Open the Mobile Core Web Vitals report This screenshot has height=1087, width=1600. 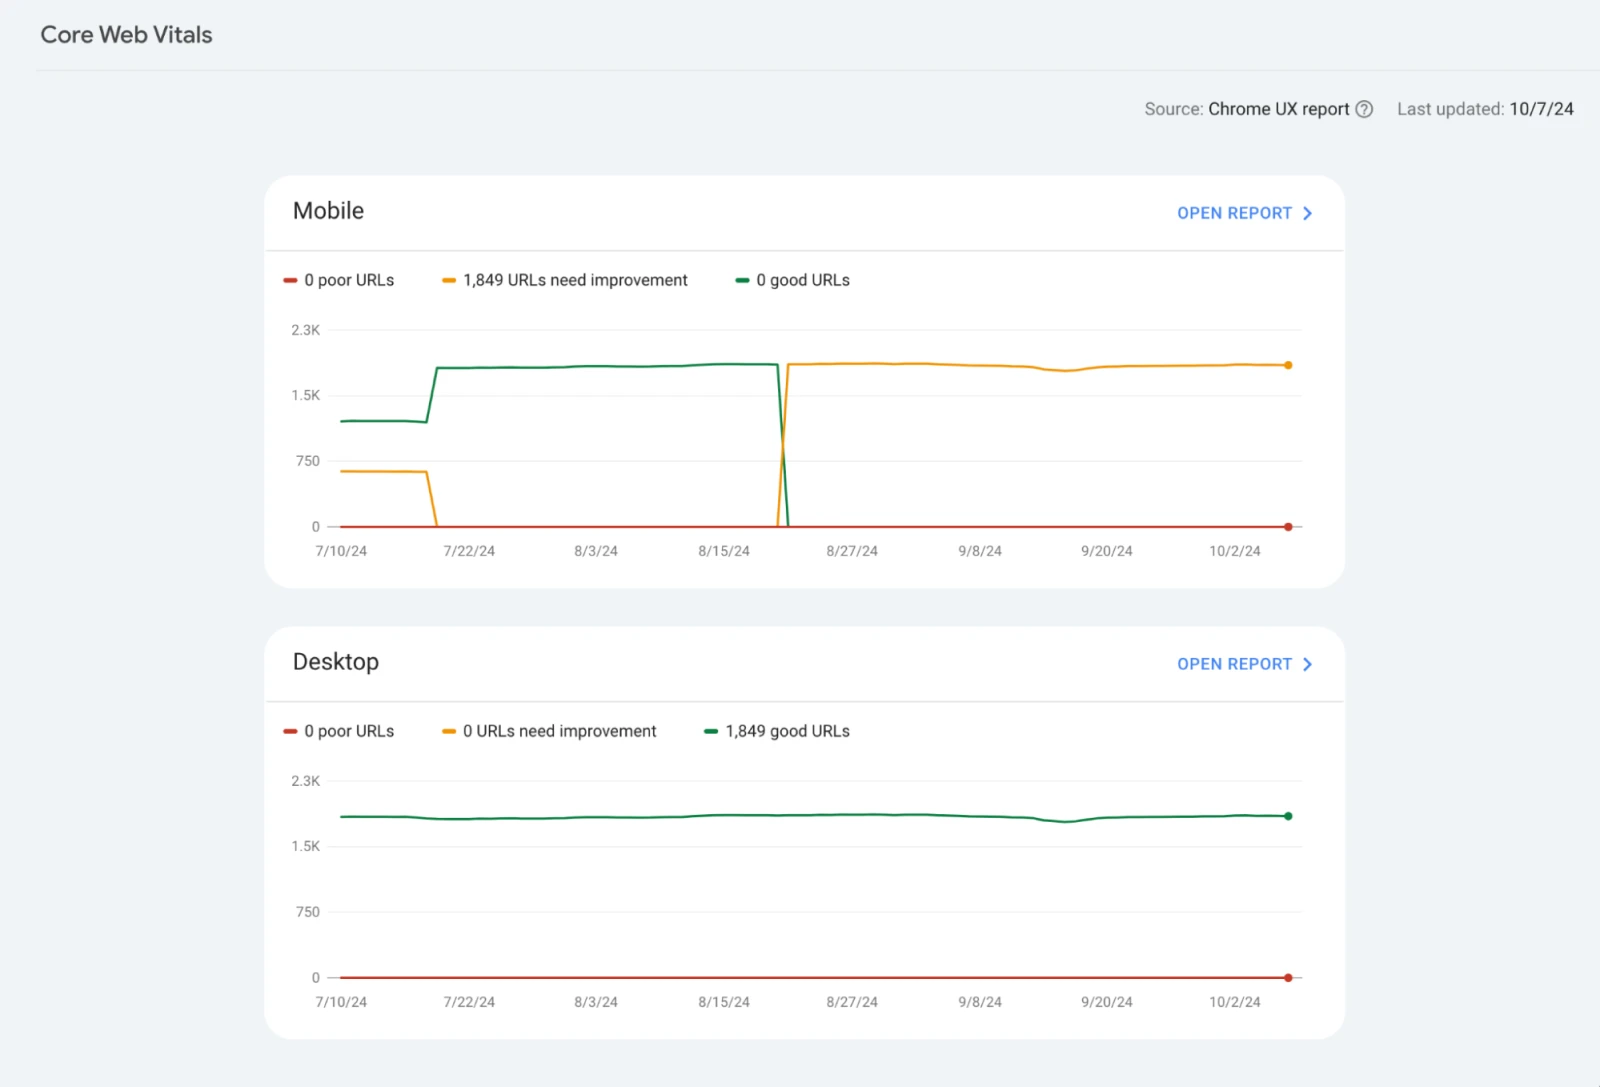[1244, 213]
